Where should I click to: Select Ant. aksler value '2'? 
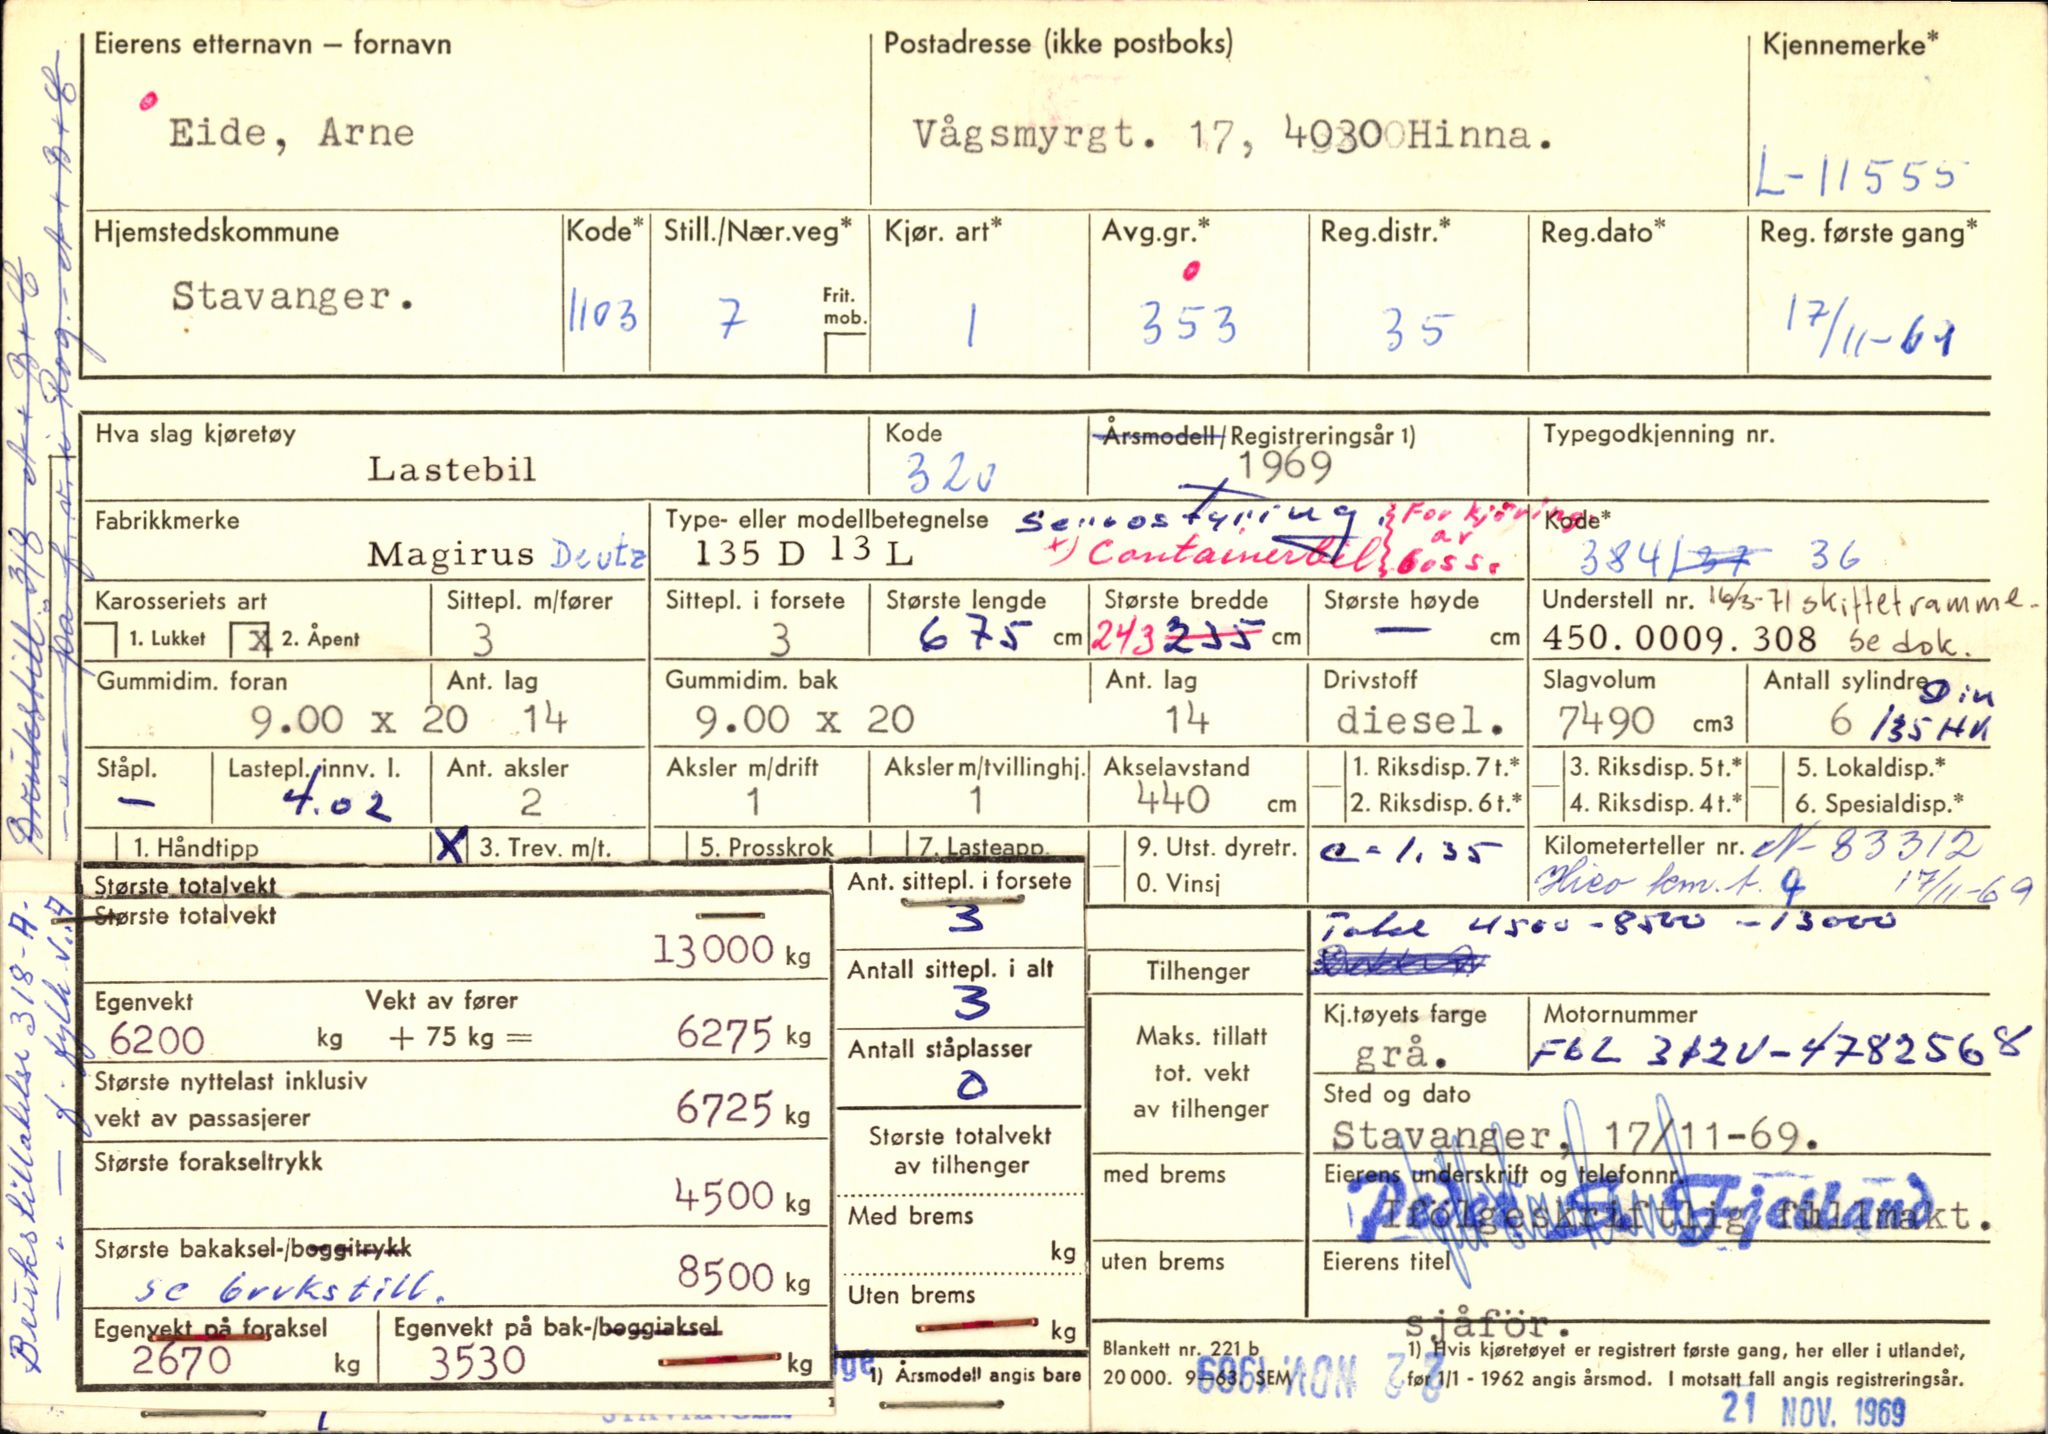coord(531,802)
